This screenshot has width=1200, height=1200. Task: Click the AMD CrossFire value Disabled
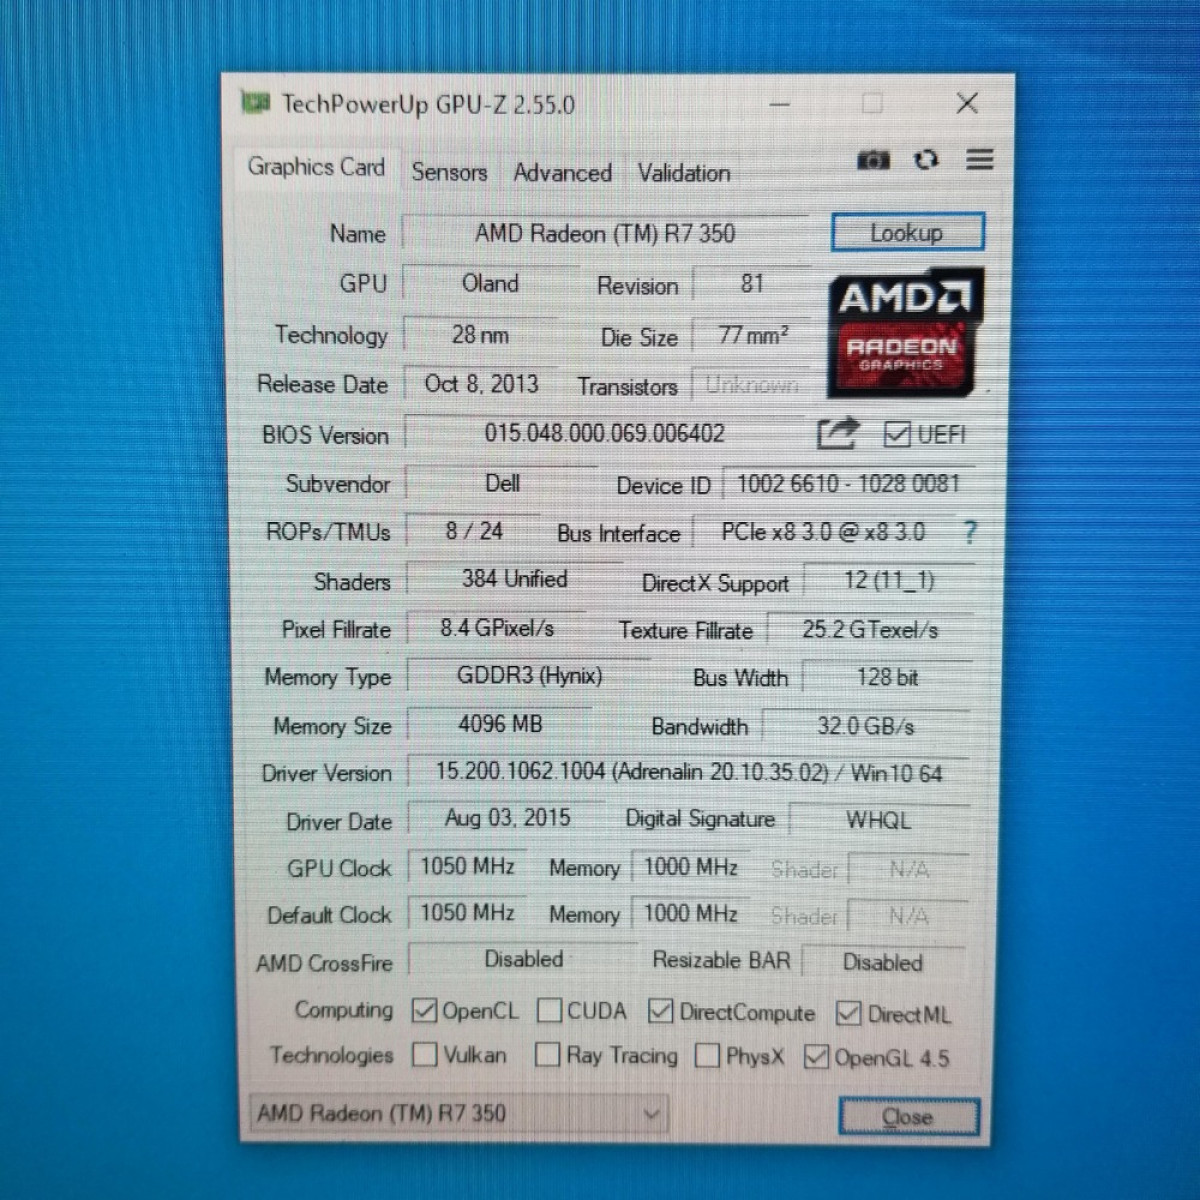523,960
